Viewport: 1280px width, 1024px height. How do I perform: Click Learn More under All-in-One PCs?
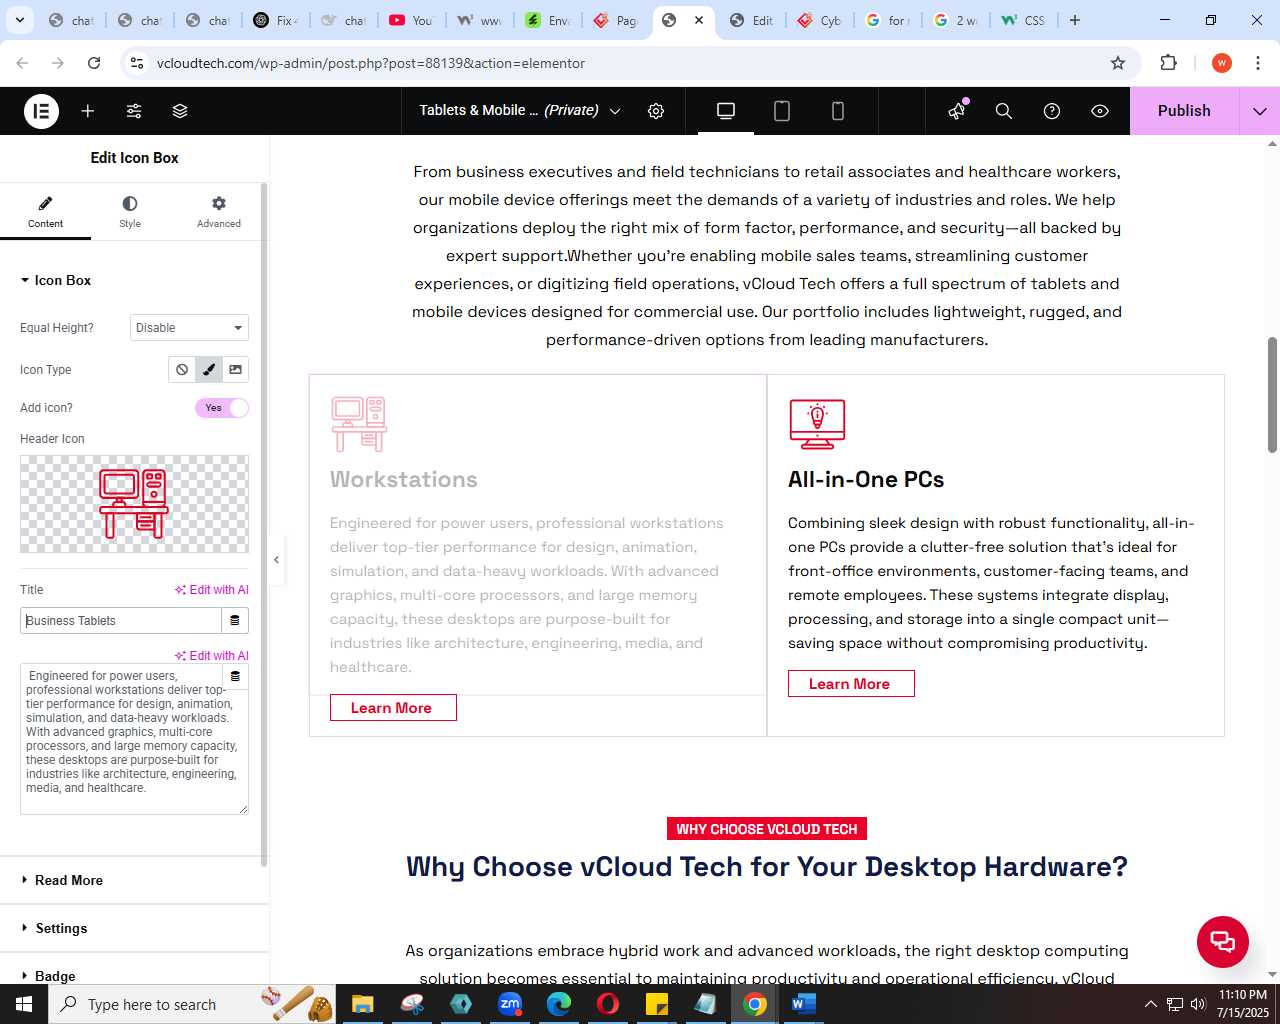(x=851, y=684)
